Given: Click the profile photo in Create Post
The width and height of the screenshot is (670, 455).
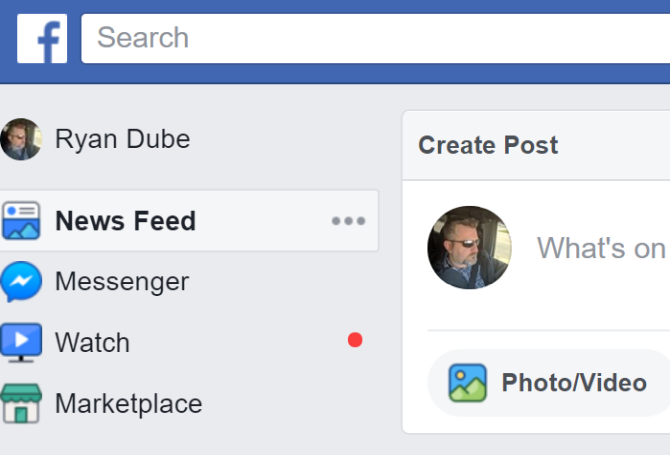Looking at the screenshot, I should tap(469, 247).
